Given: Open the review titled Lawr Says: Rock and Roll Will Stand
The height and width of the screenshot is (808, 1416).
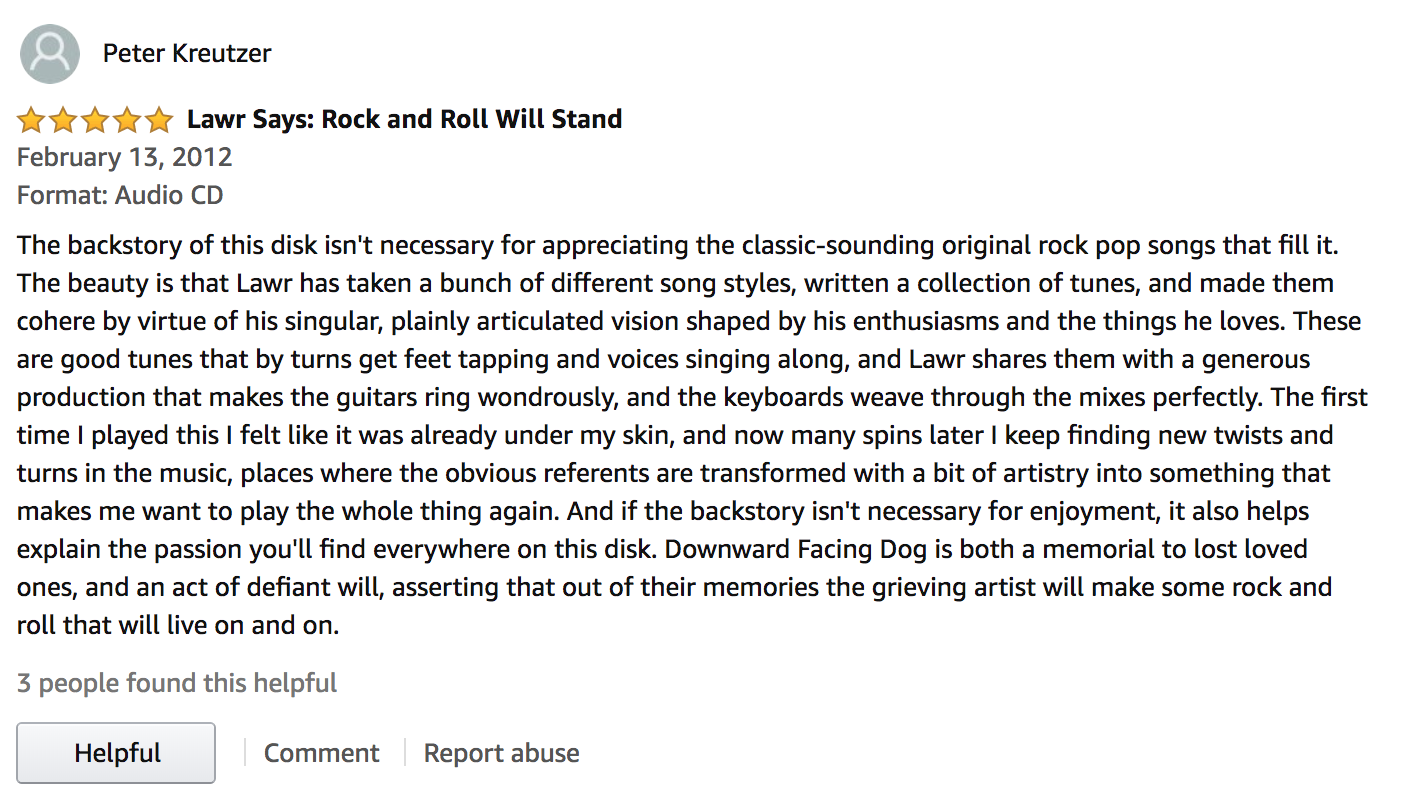Looking at the screenshot, I should pyautogui.click(x=405, y=119).
